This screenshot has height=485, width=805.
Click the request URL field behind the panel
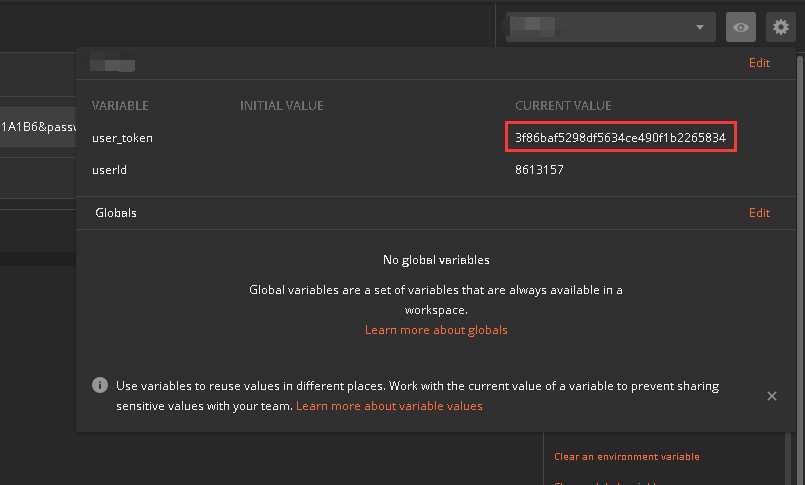click(38, 127)
